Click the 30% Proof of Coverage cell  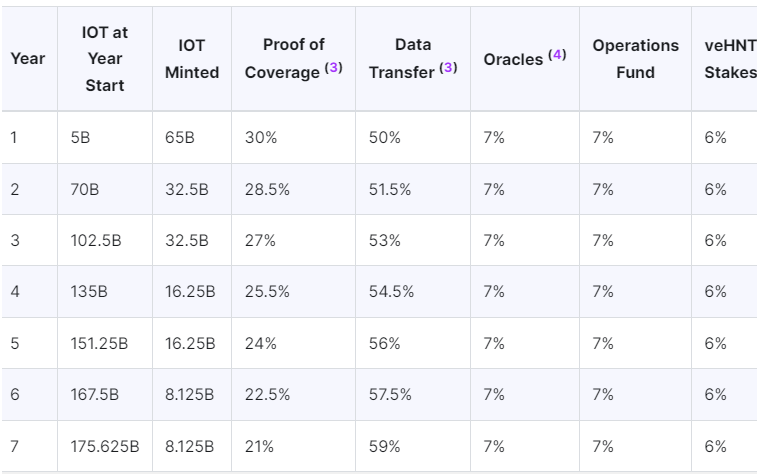(260, 138)
